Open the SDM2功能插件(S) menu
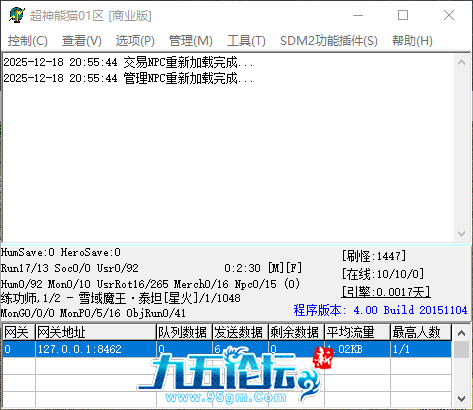473x410 pixels. pyautogui.click(x=329, y=41)
